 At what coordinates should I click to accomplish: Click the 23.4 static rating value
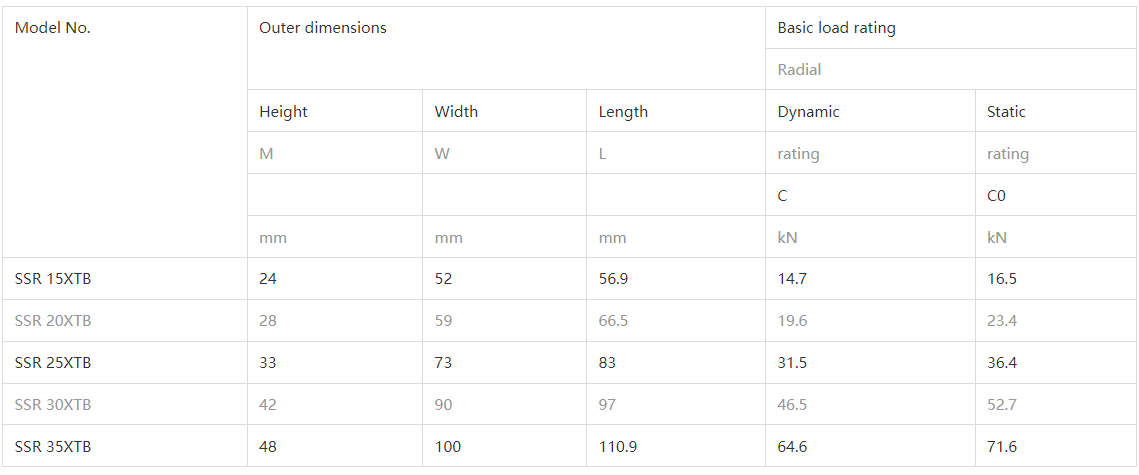[1002, 321]
